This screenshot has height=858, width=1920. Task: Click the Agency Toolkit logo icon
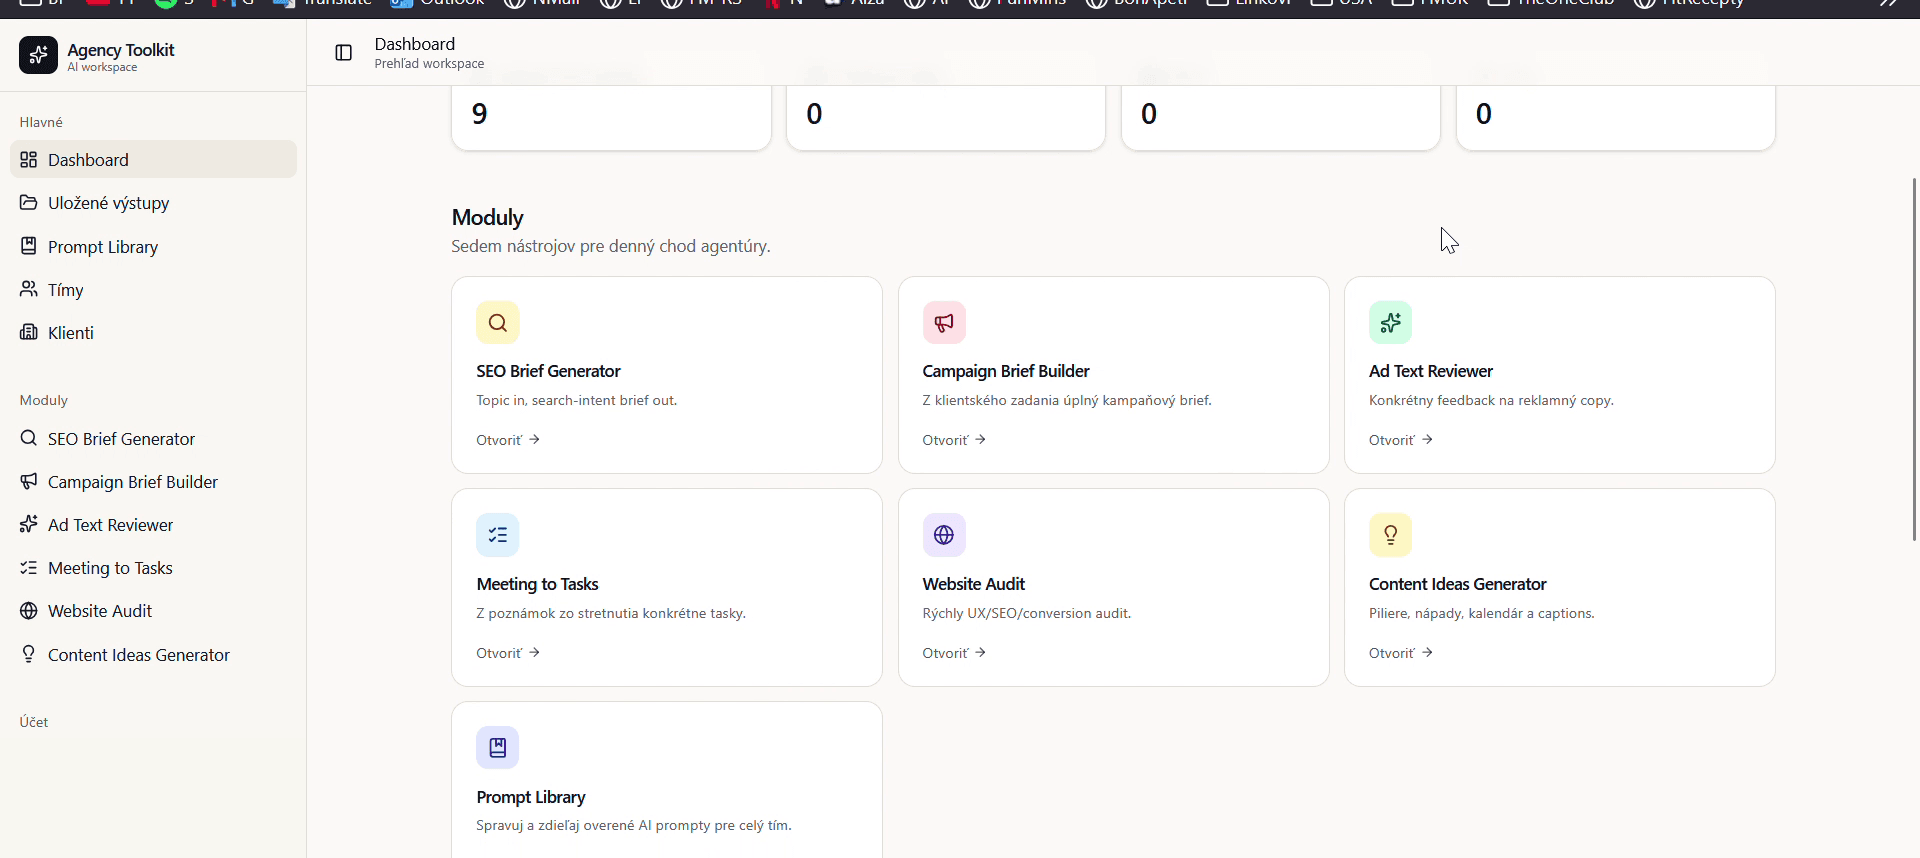point(38,55)
